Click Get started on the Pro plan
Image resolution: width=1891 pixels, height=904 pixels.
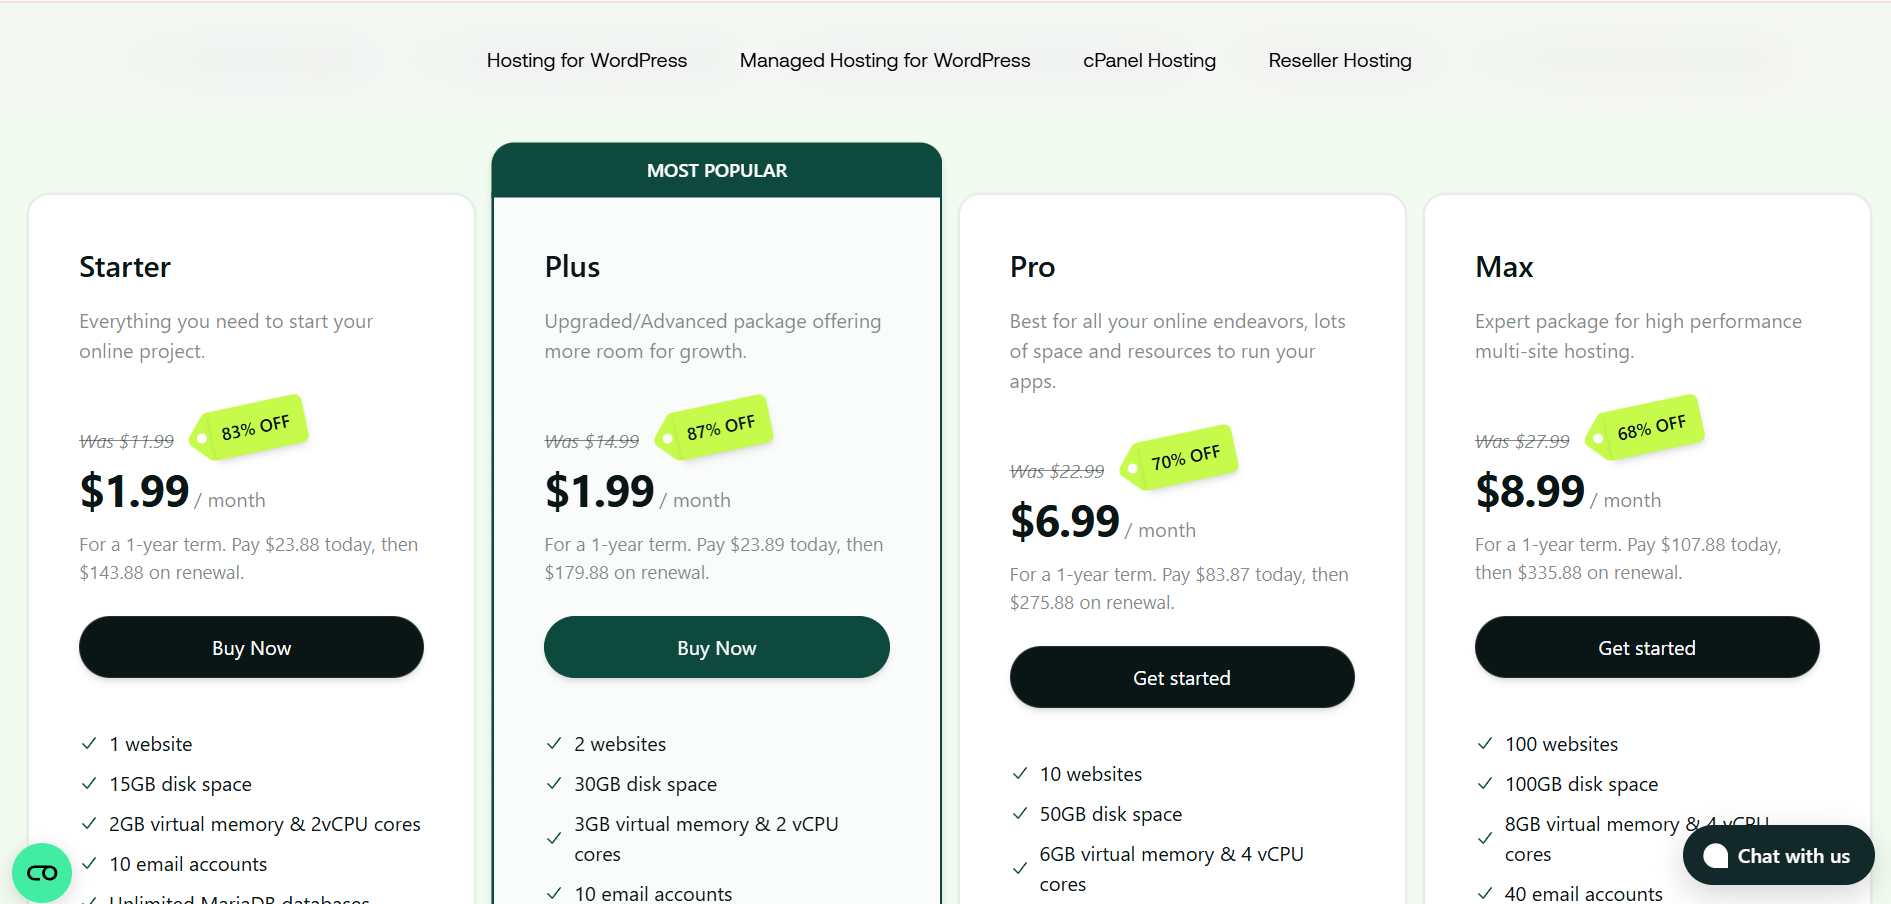pos(1182,677)
